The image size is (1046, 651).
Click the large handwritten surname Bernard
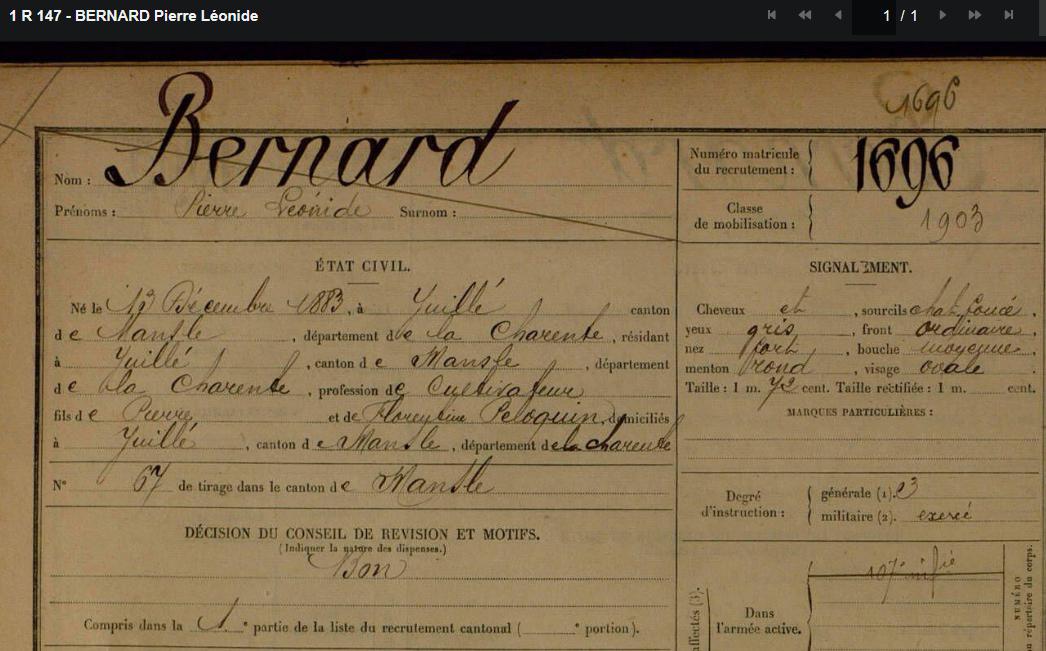coord(330,140)
